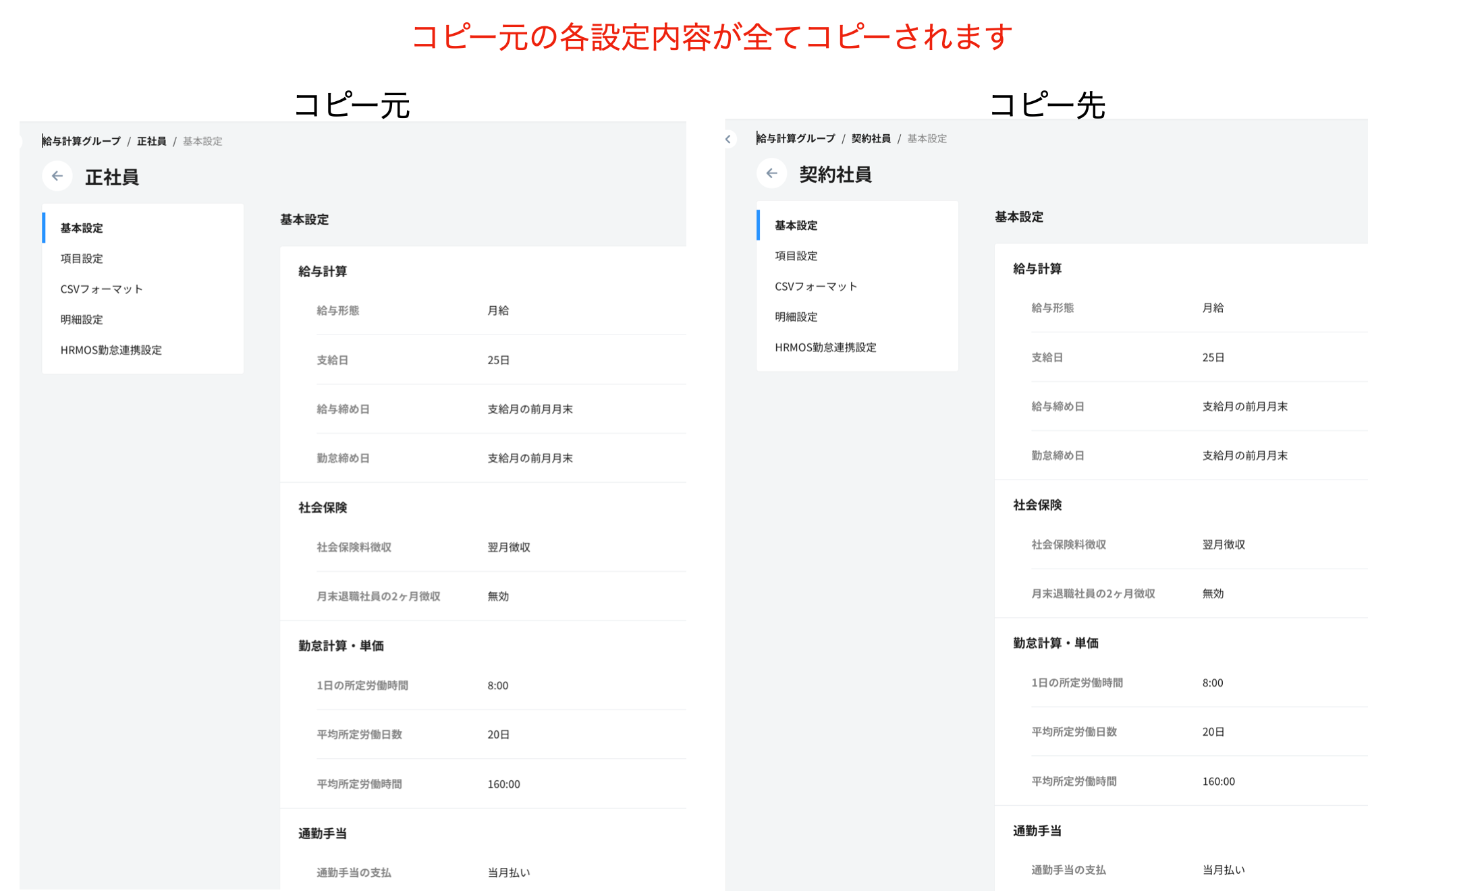Click back arrow beside 正社員 title

coord(57,176)
